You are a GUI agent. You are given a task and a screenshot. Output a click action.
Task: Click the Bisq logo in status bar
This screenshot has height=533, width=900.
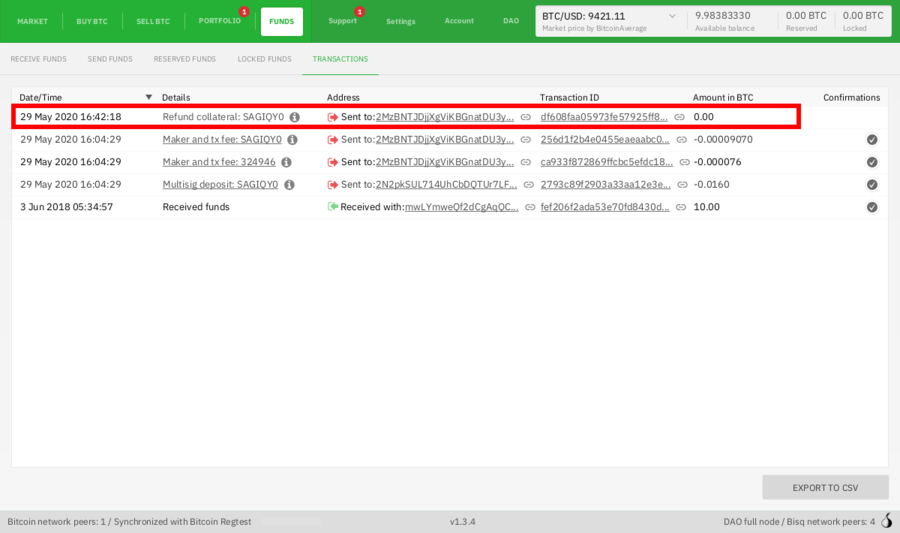(x=885, y=521)
